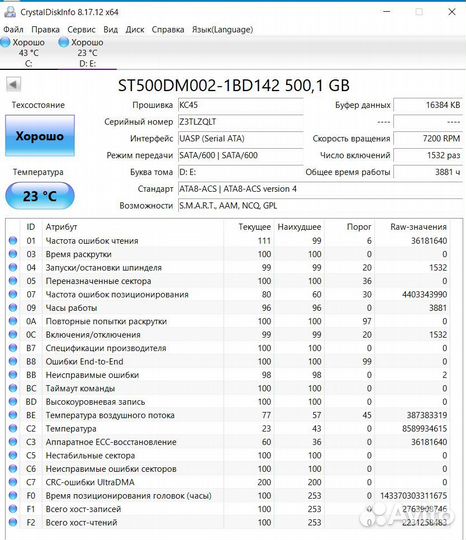Open the Язык(Language) menu

coord(222,30)
